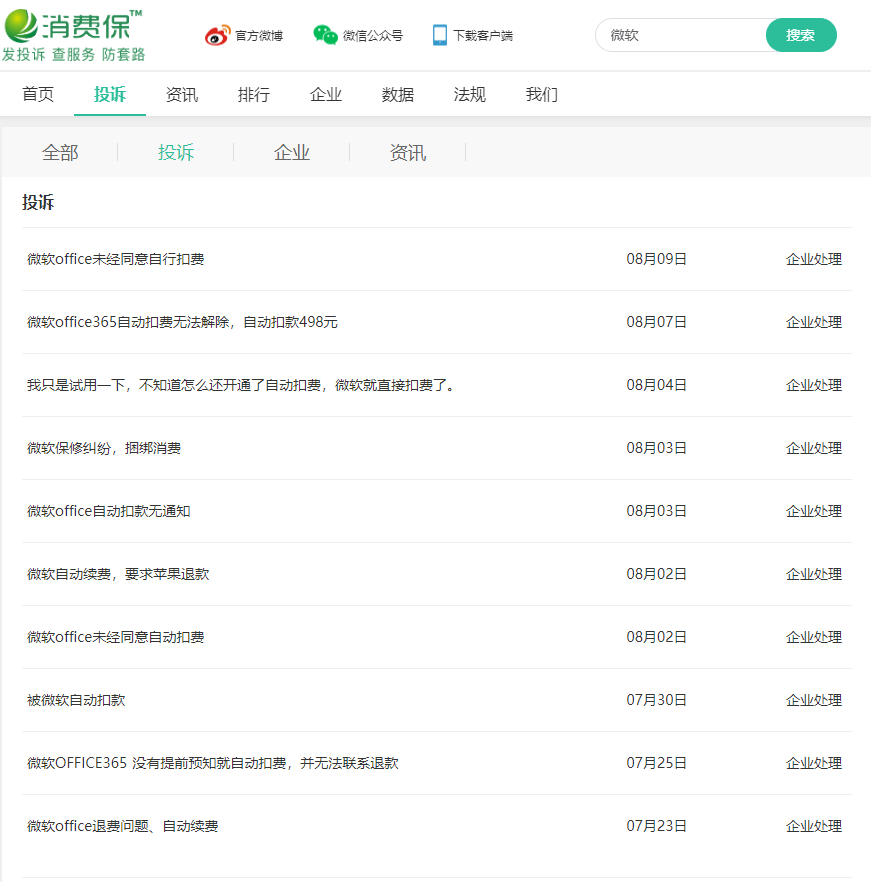871x882 pixels.
Task: Open 官方微博 link text
Action: (x=259, y=35)
